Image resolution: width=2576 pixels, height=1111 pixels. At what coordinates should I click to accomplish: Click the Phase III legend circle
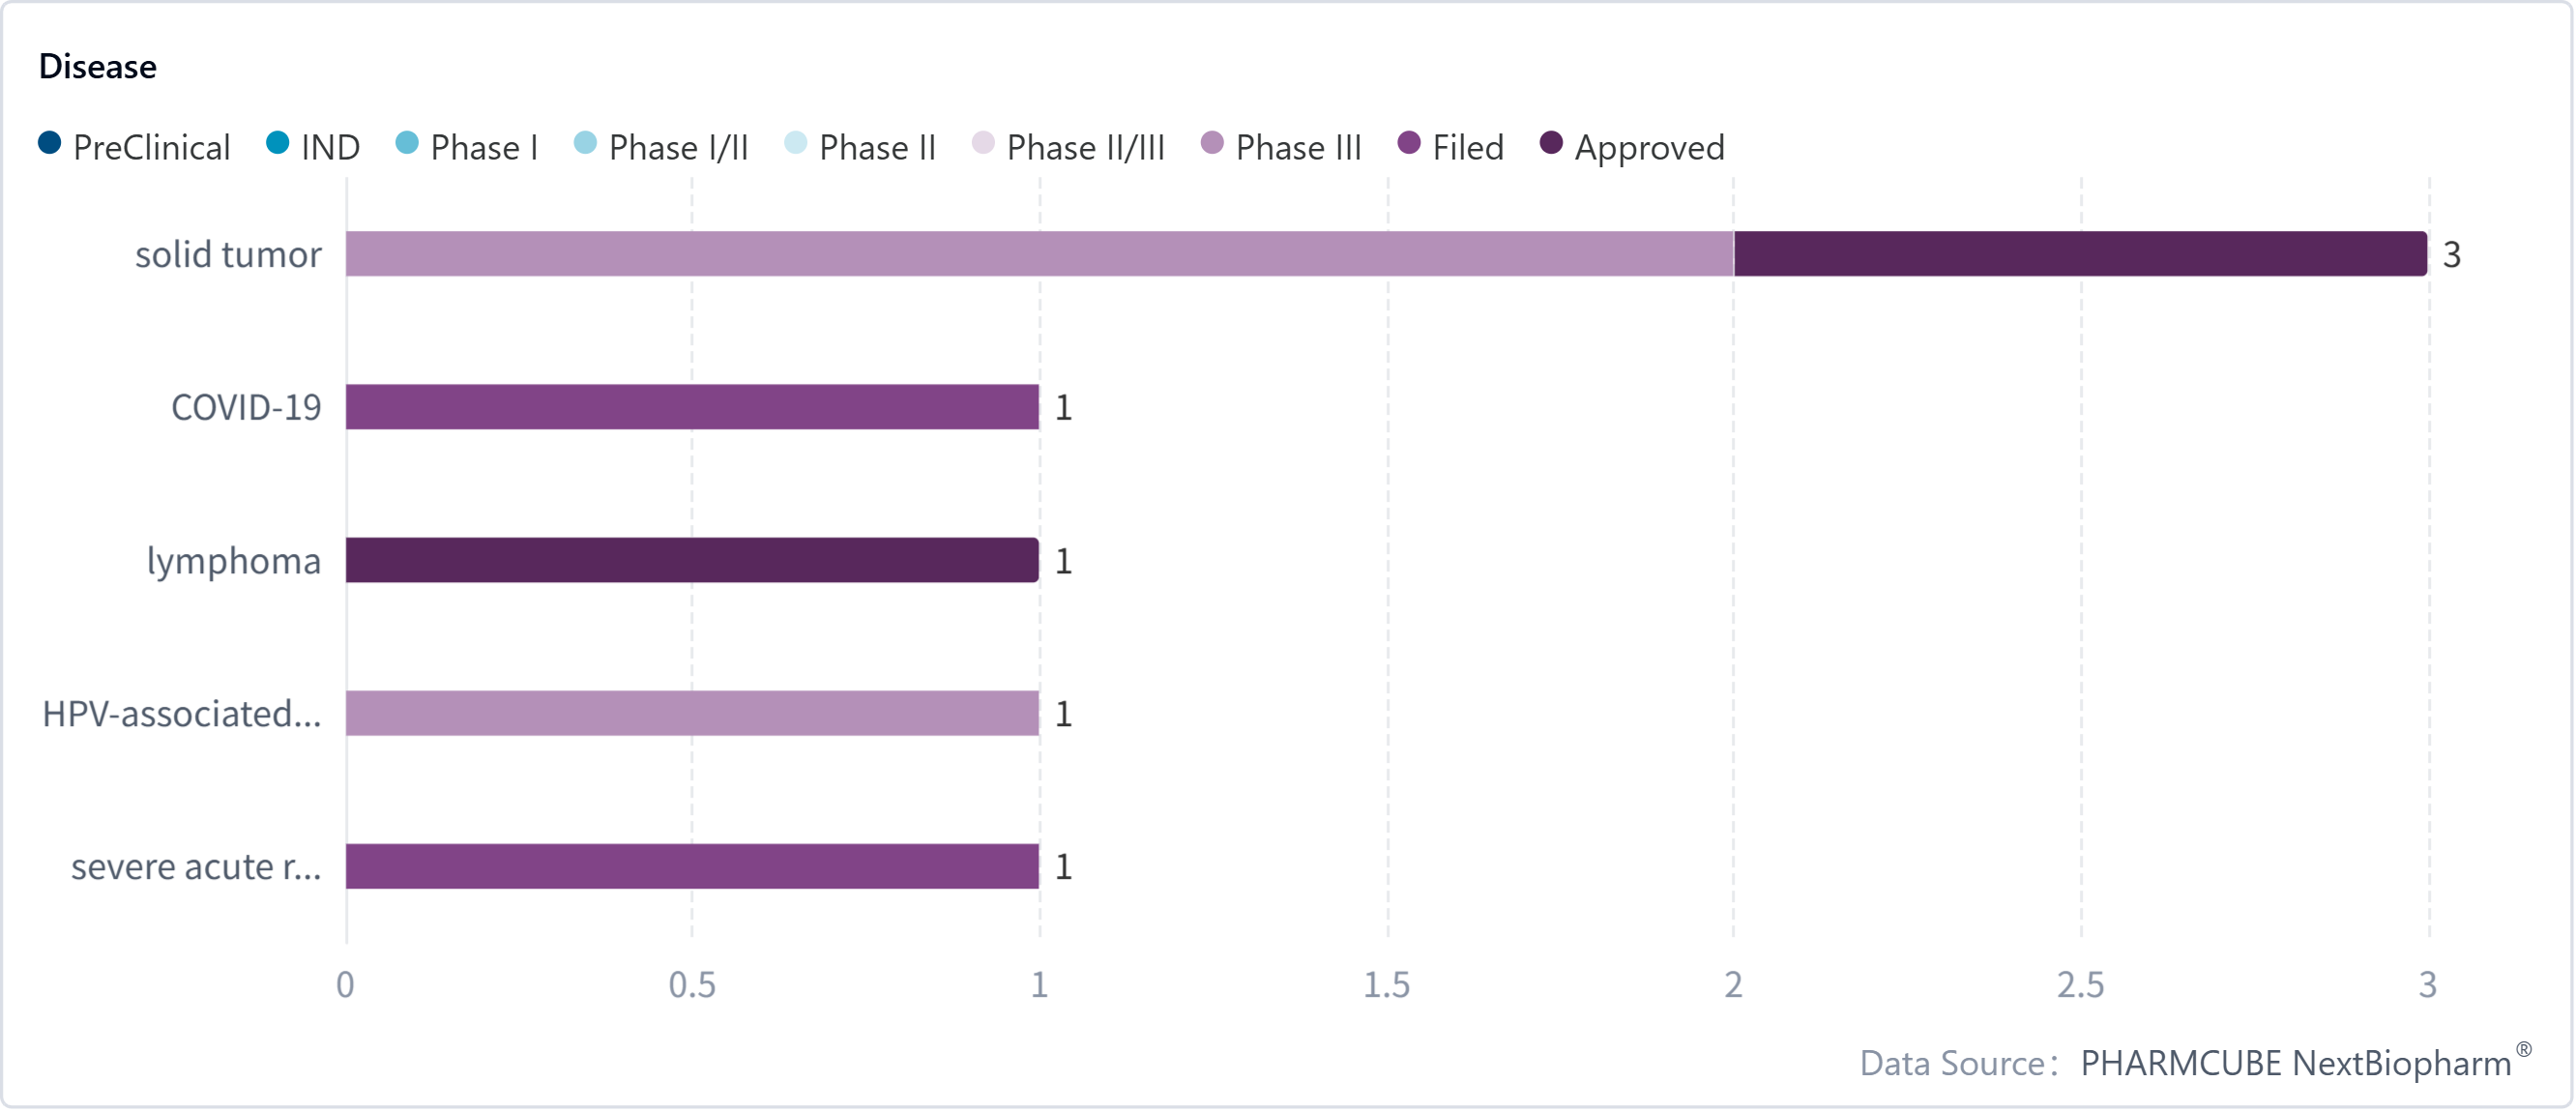(1212, 143)
